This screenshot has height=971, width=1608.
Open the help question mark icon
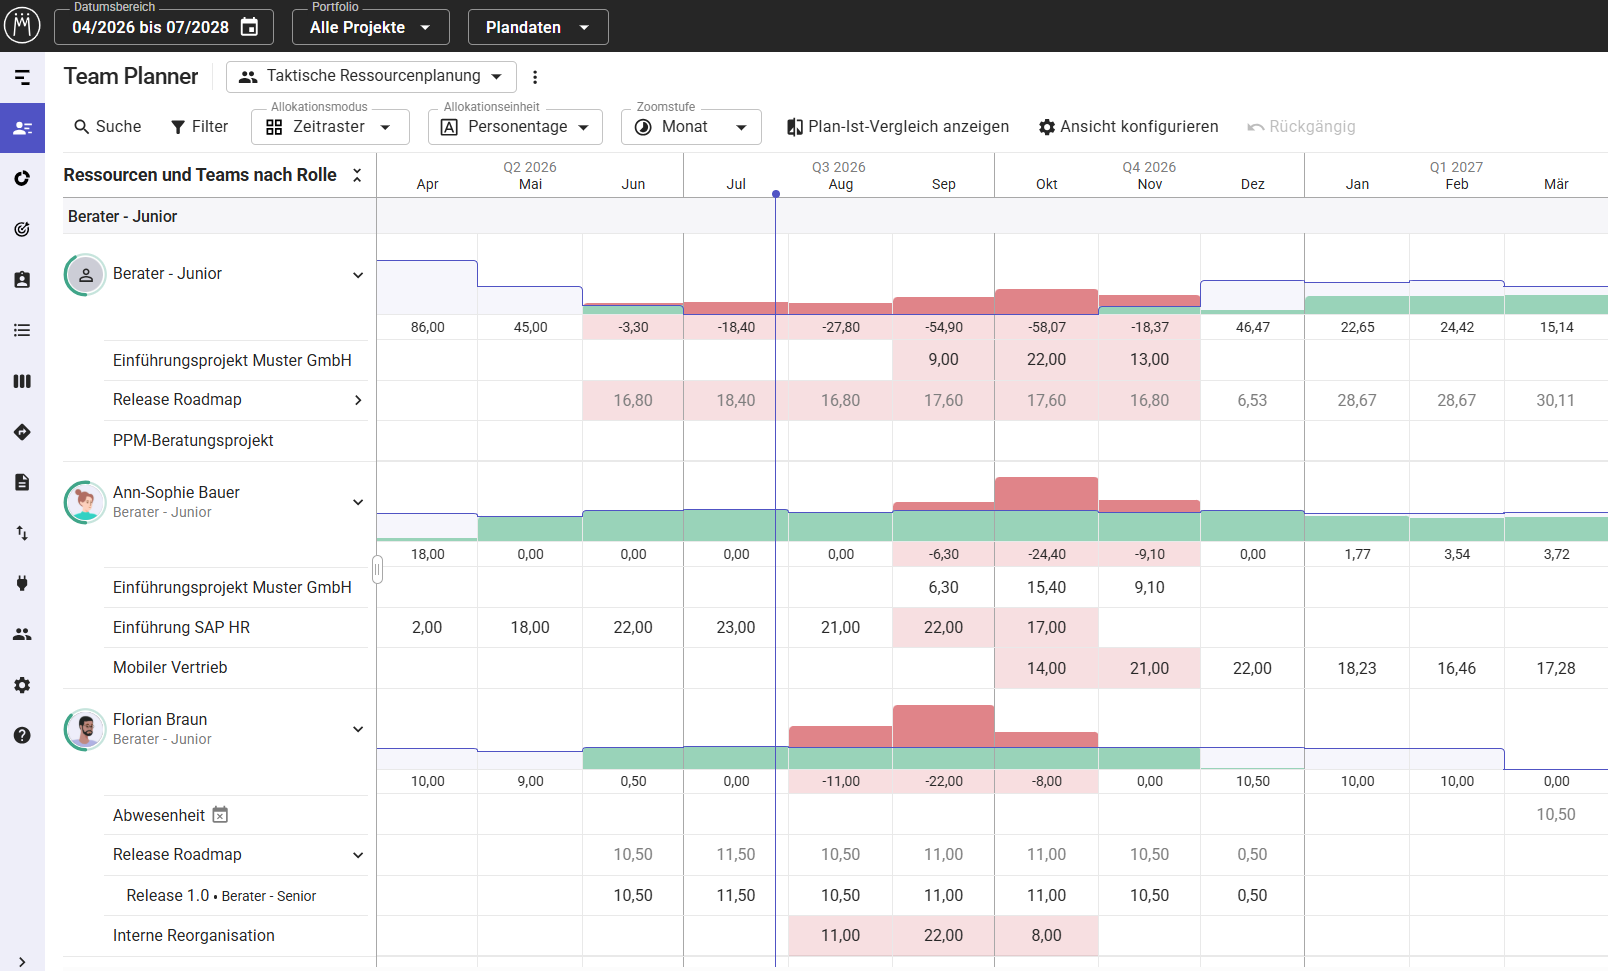tap(22, 735)
